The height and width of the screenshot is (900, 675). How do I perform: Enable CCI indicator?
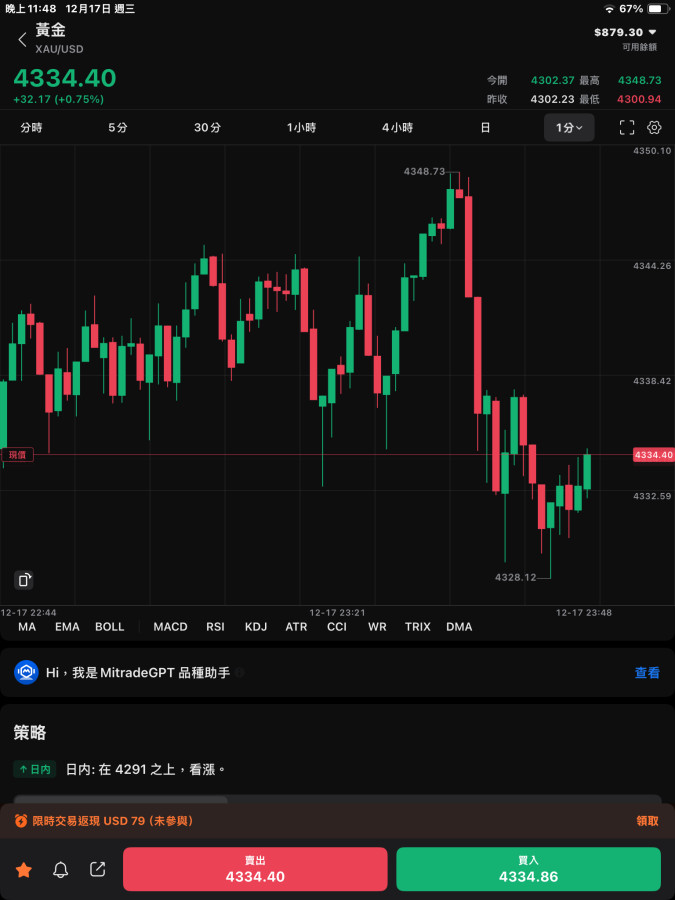coord(337,627)
